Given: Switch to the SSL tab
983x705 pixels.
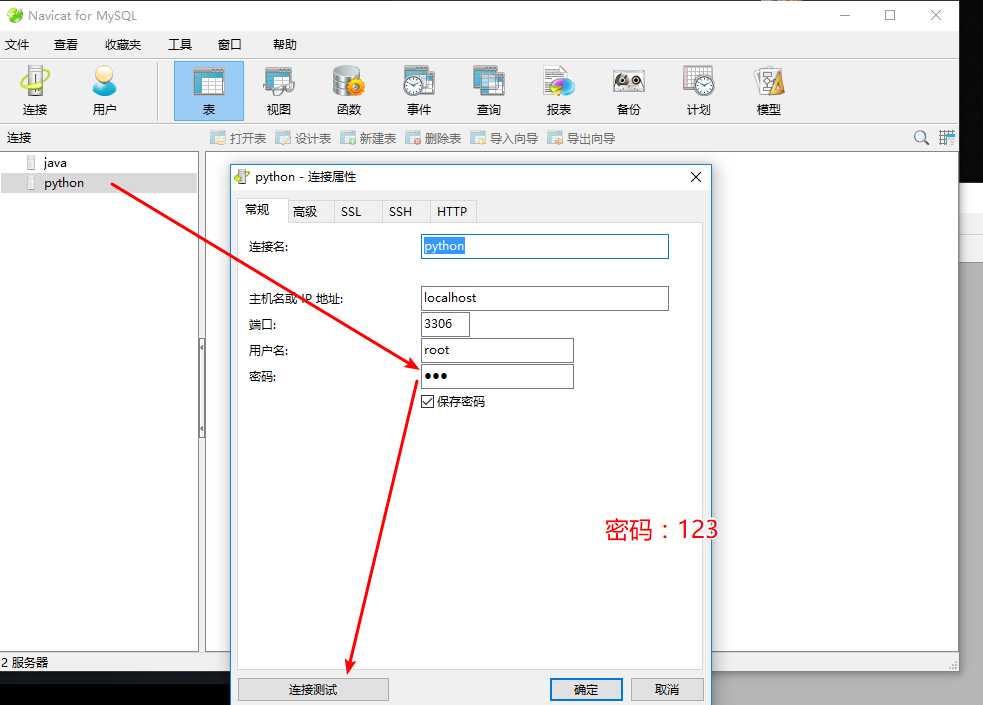Looking at the screenshot, I should (358, 212).
